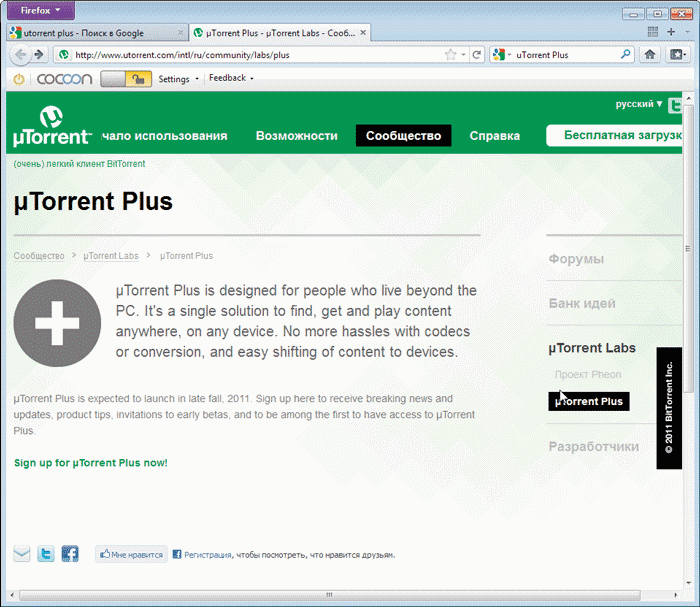Open Справка nav item
The width and height of the screenshot is (700, 607).
(495, 136)
